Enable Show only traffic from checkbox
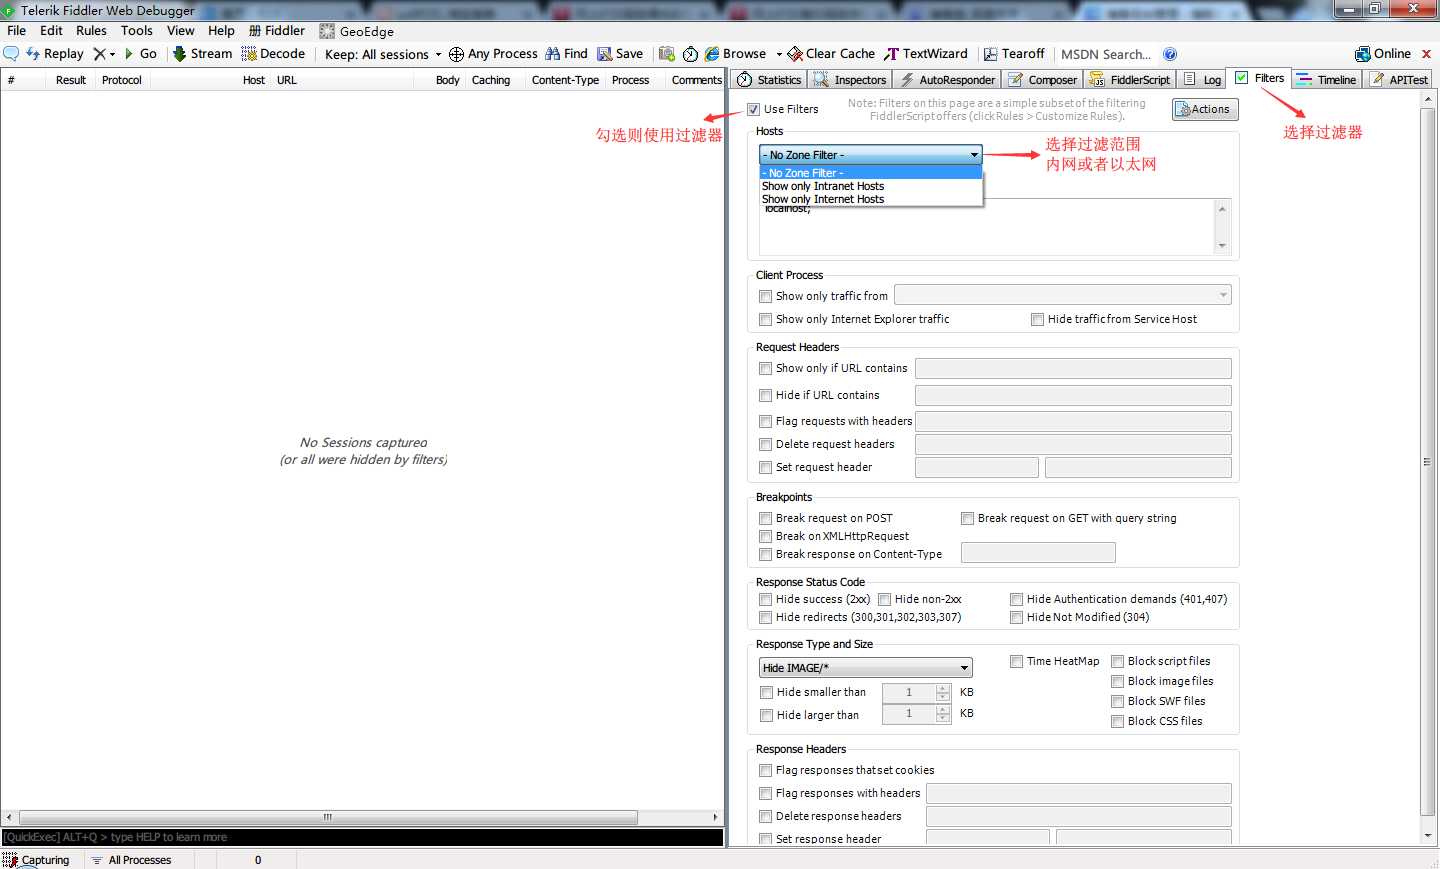 (x=765, y=296)
